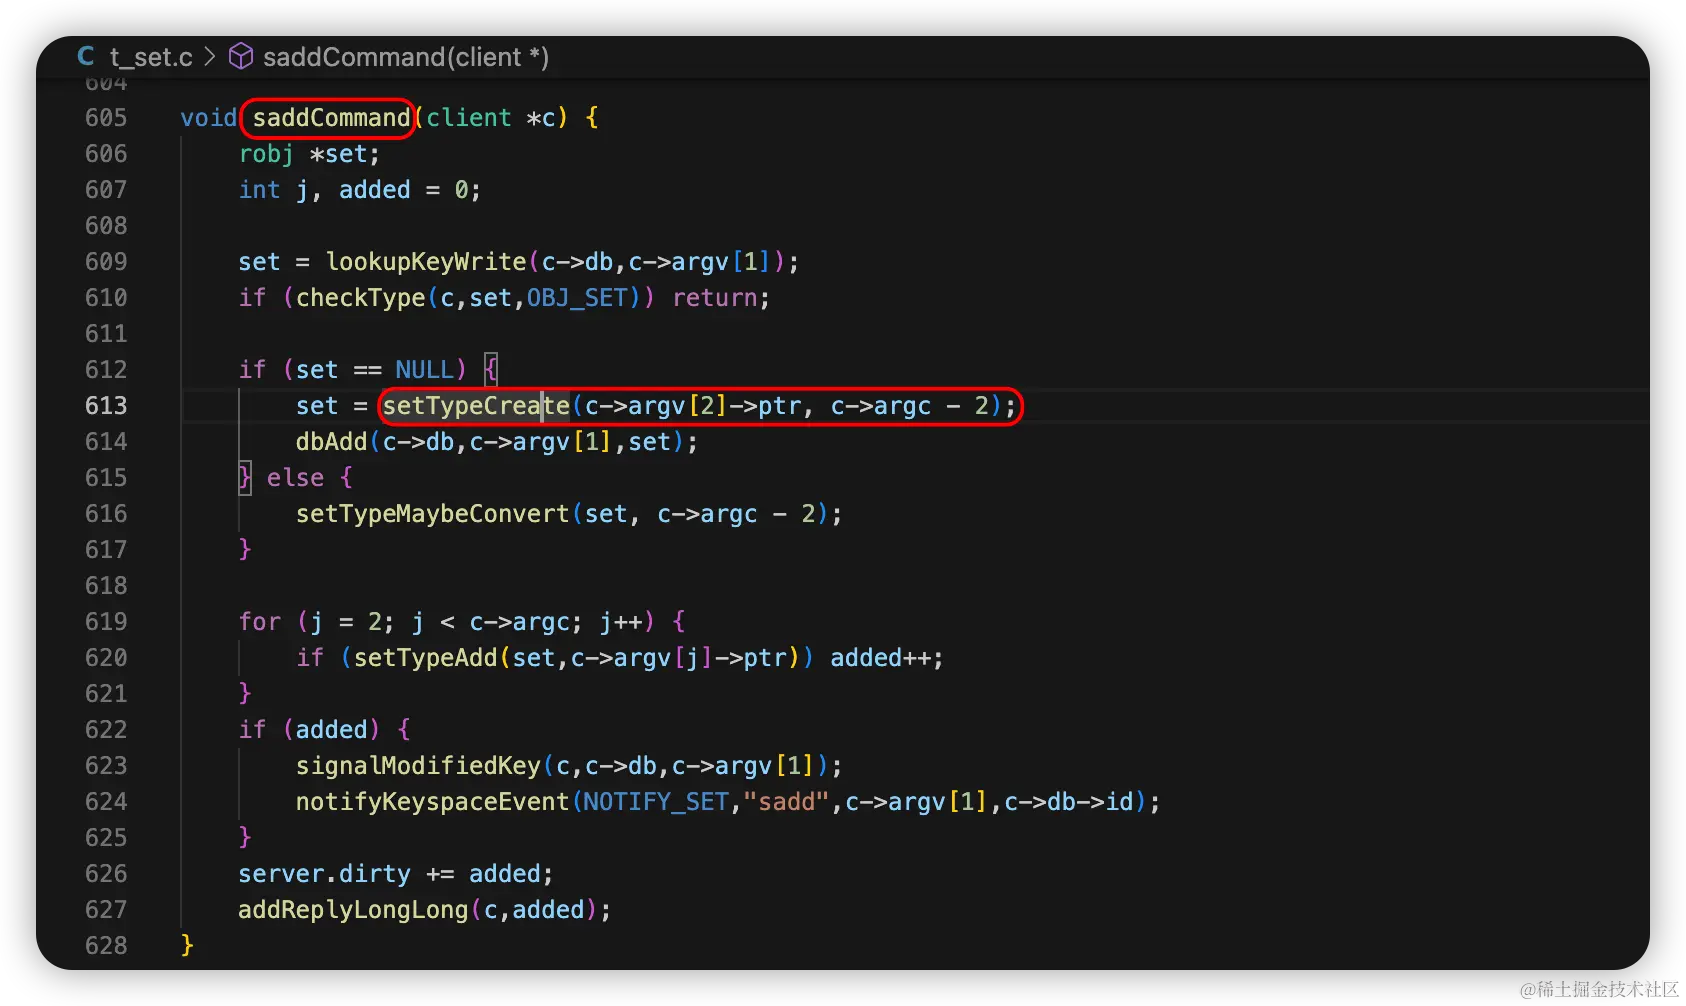Click the "sadd" string literal
This screenshot has height=1006, width=1686.
tap(787, 802)
